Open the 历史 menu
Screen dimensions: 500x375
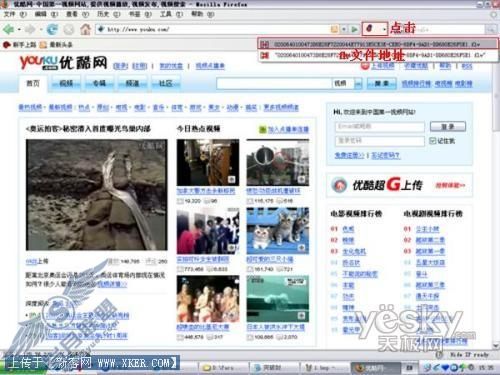[108, 14]
